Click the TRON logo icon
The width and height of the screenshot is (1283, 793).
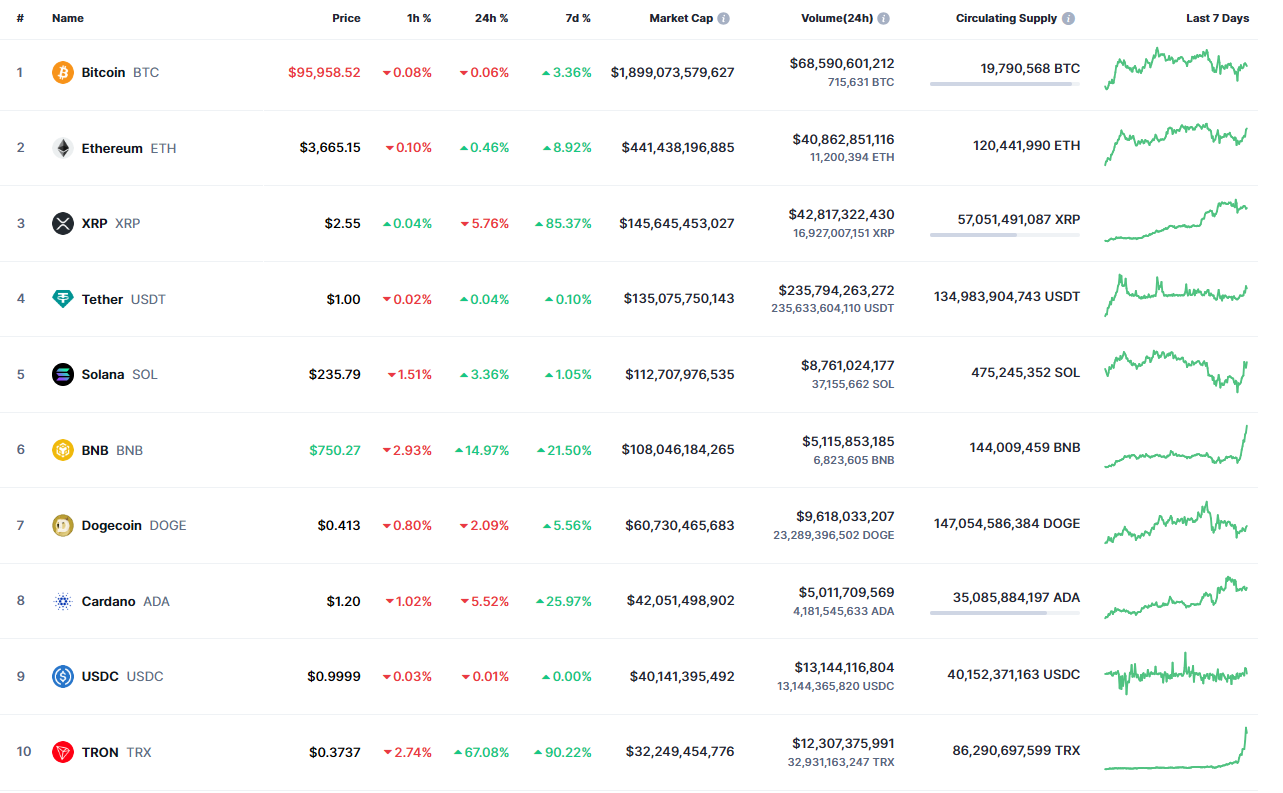point(63,752)
